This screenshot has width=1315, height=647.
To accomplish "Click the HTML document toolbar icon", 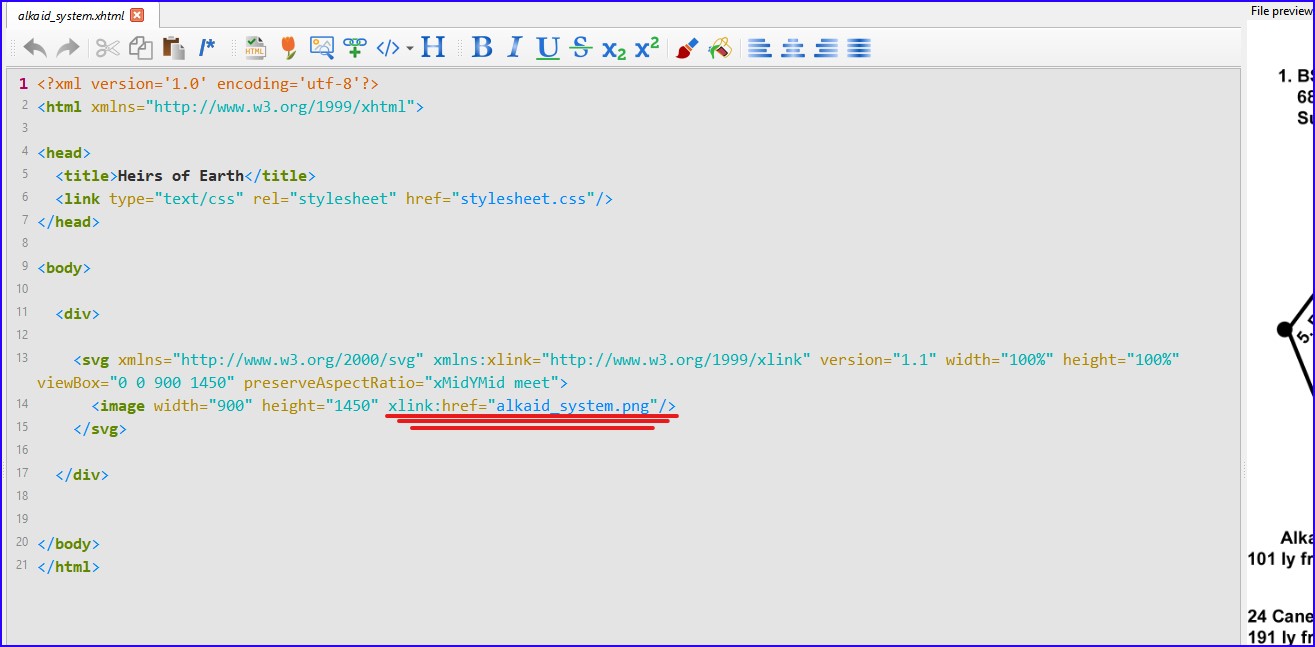I will (255, 47).
